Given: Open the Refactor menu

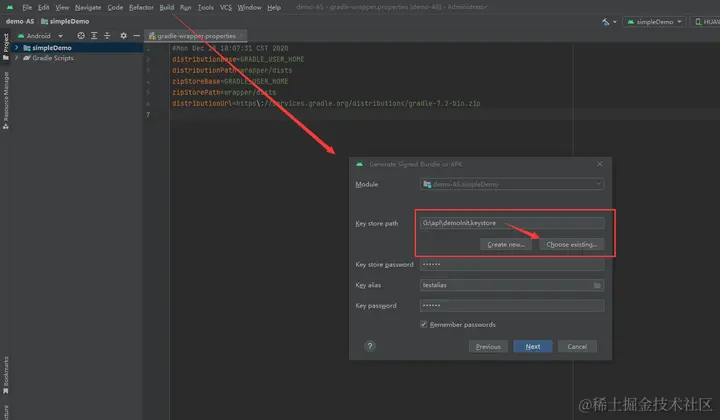Looking at the screenshot, I should 141,7.
